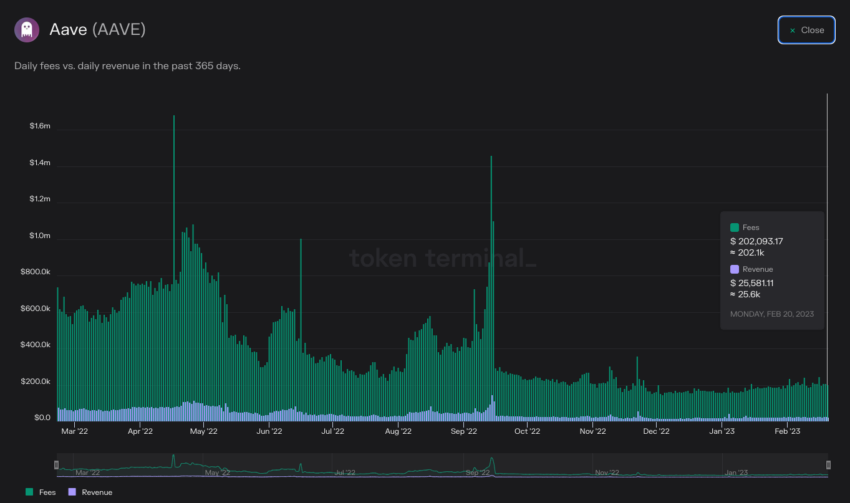Click the "Jul '22" x-axis label

point(333,431)
